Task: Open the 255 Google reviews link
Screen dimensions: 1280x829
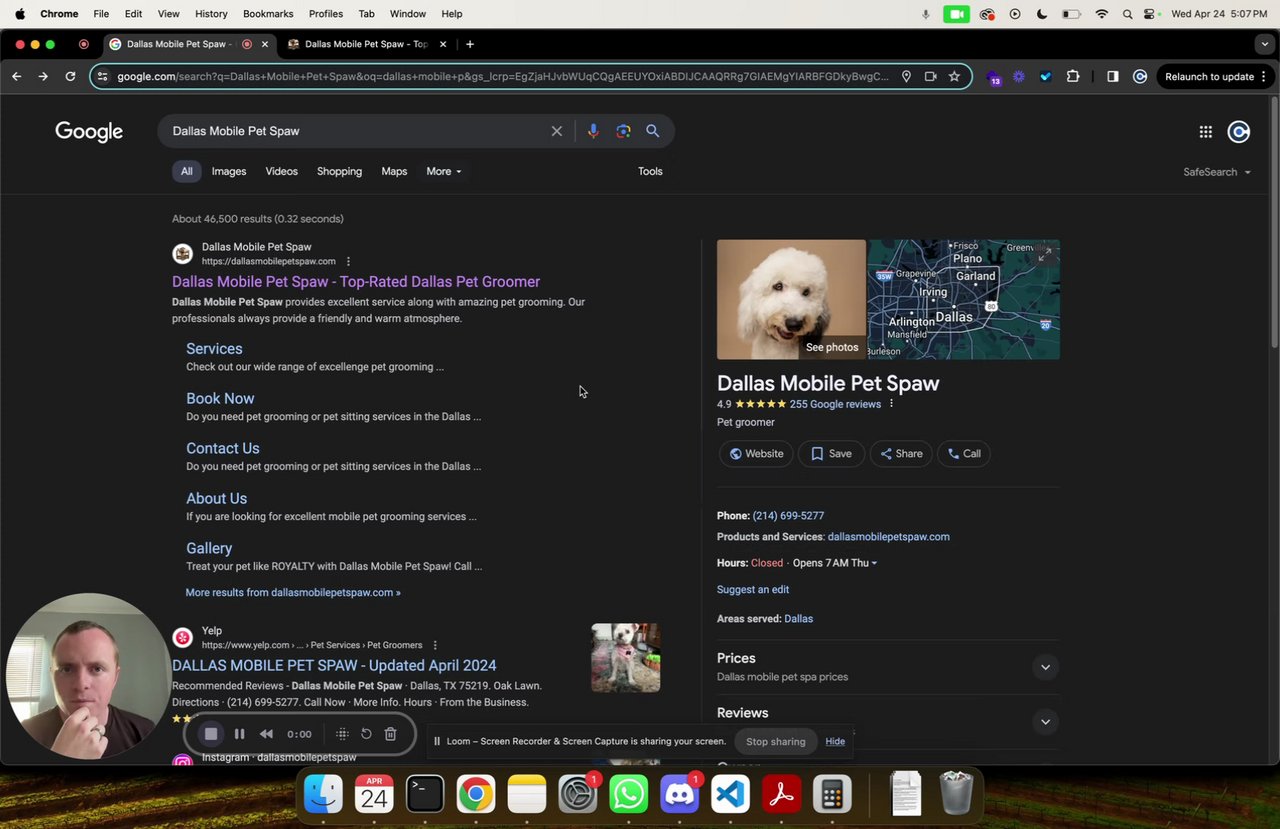Action: click(x=835, y=404)
